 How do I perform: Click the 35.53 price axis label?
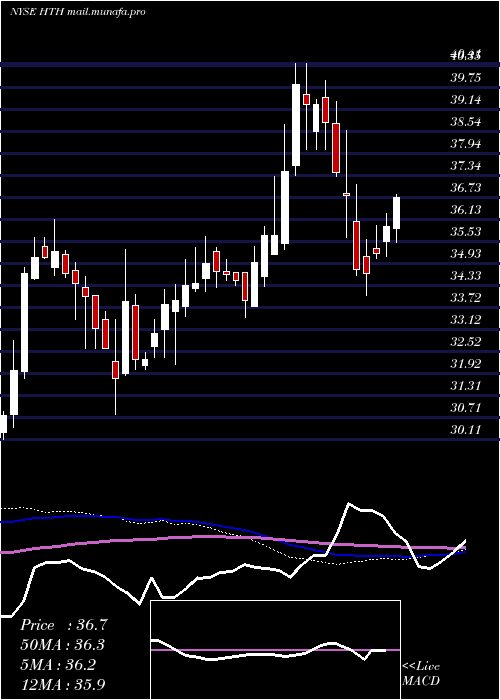point(466,232)
